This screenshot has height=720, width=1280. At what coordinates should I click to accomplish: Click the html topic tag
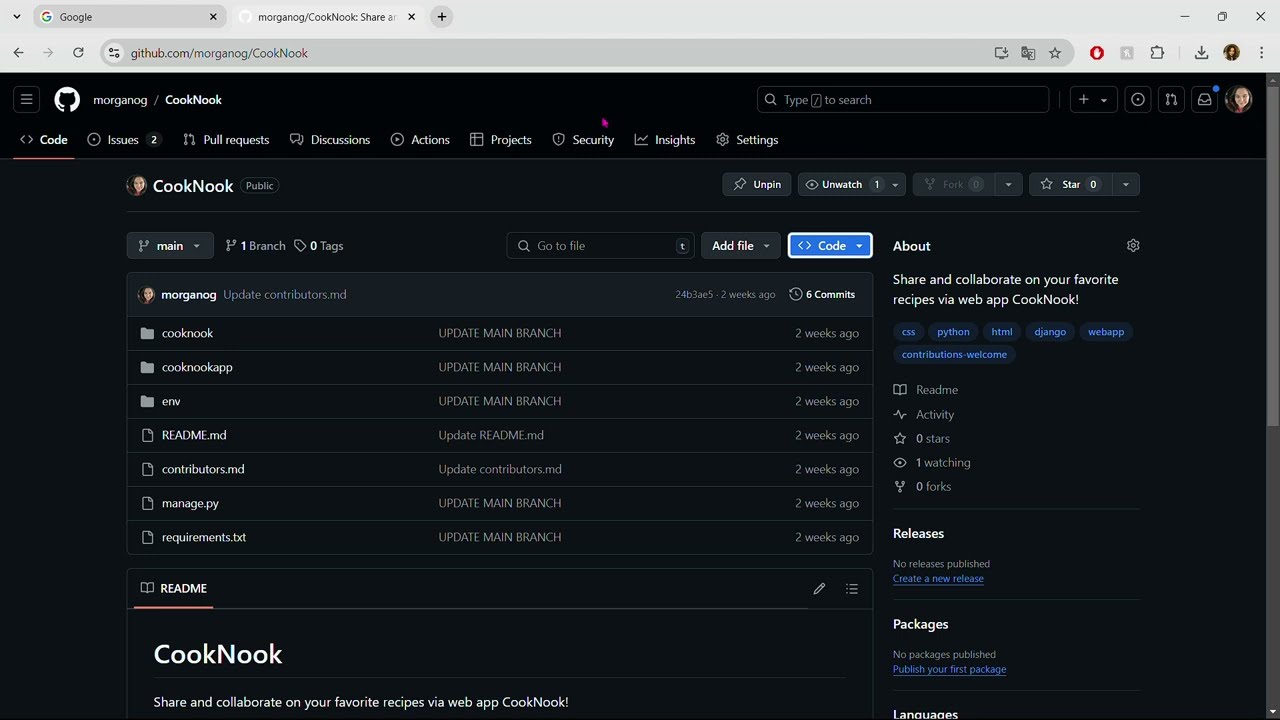tap(1002, 332)
